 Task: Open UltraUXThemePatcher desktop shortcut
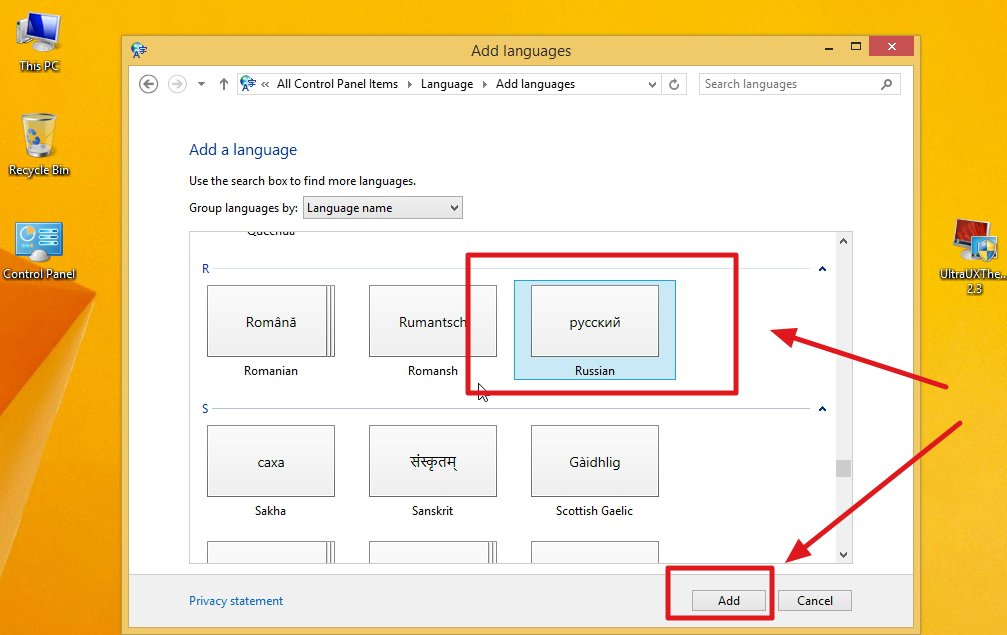click(974, 257)
